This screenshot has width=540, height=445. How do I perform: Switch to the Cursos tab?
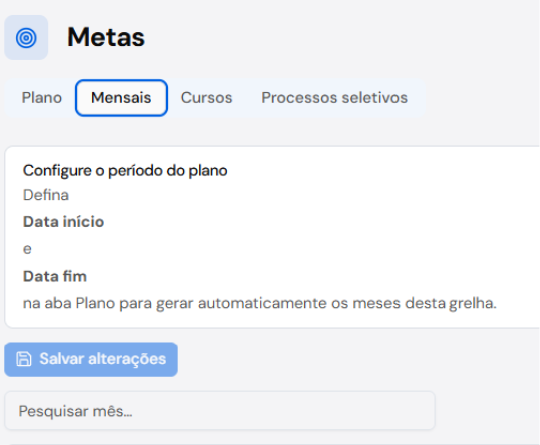pos(207,97)
